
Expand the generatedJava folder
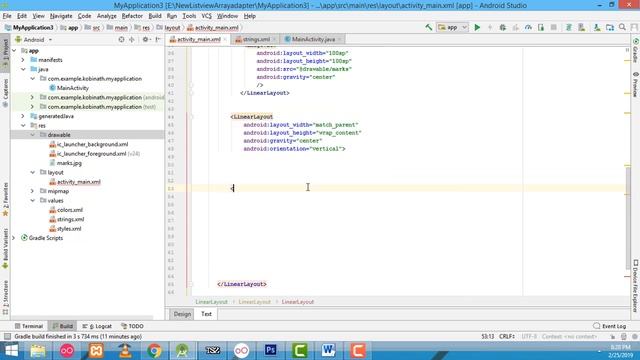point(23,116)
